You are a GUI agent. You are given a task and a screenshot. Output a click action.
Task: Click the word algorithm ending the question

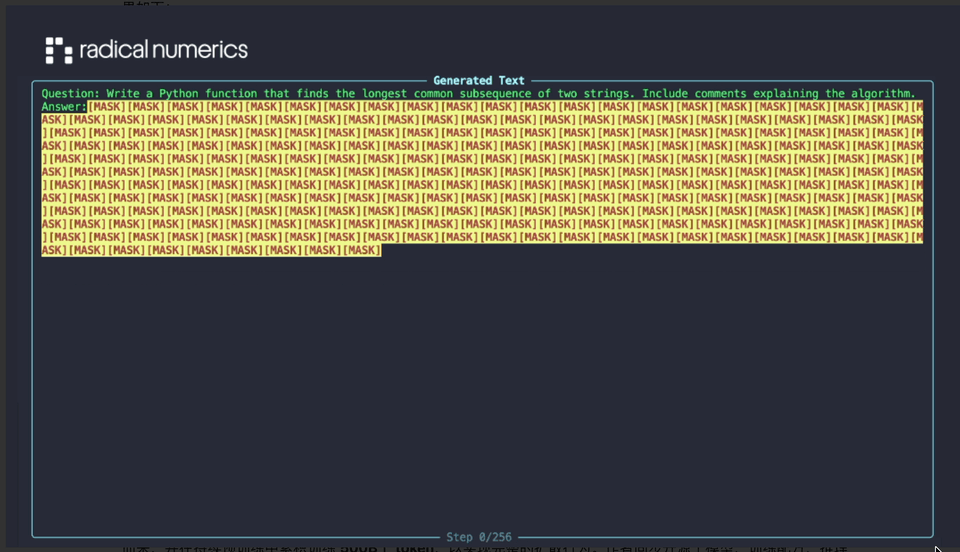click(x=880, y=93)
